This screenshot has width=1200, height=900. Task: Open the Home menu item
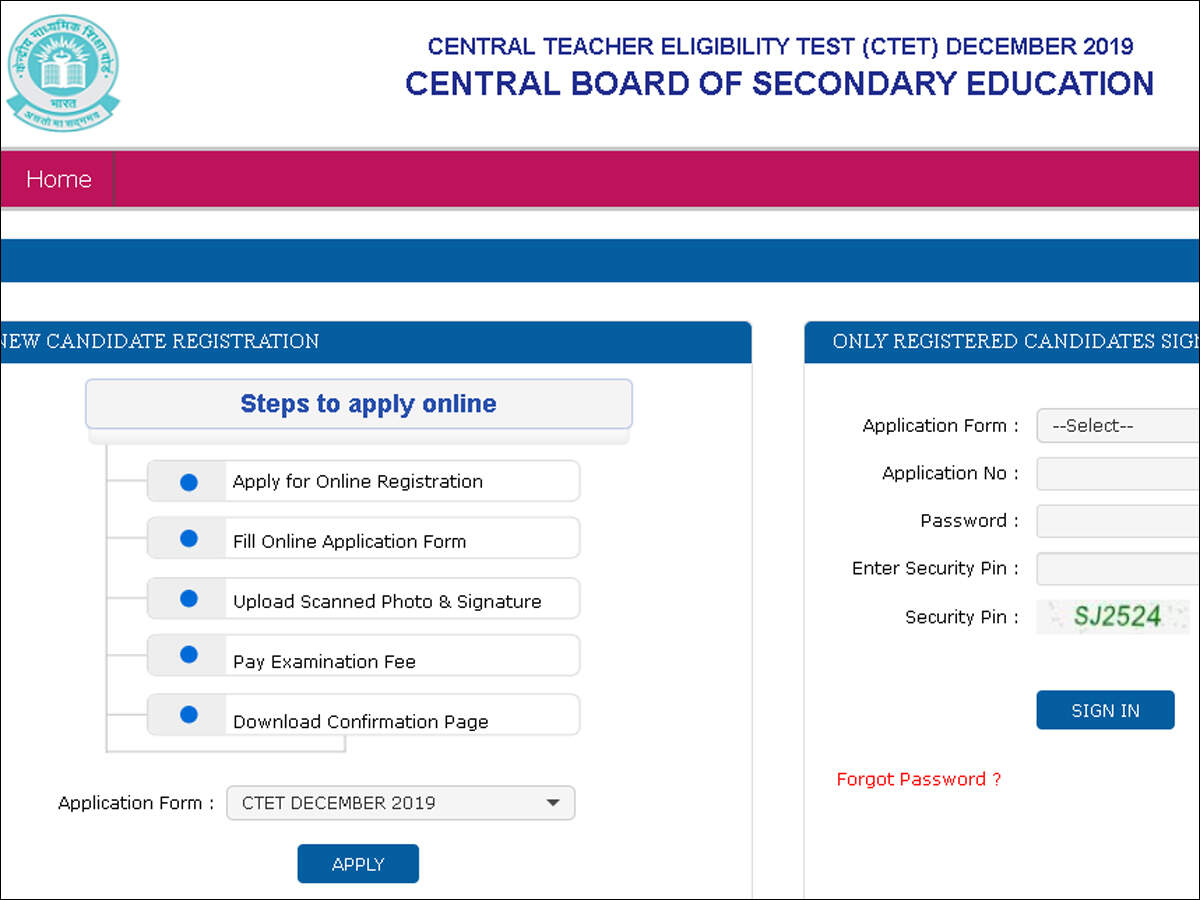[x=58, y=180]
